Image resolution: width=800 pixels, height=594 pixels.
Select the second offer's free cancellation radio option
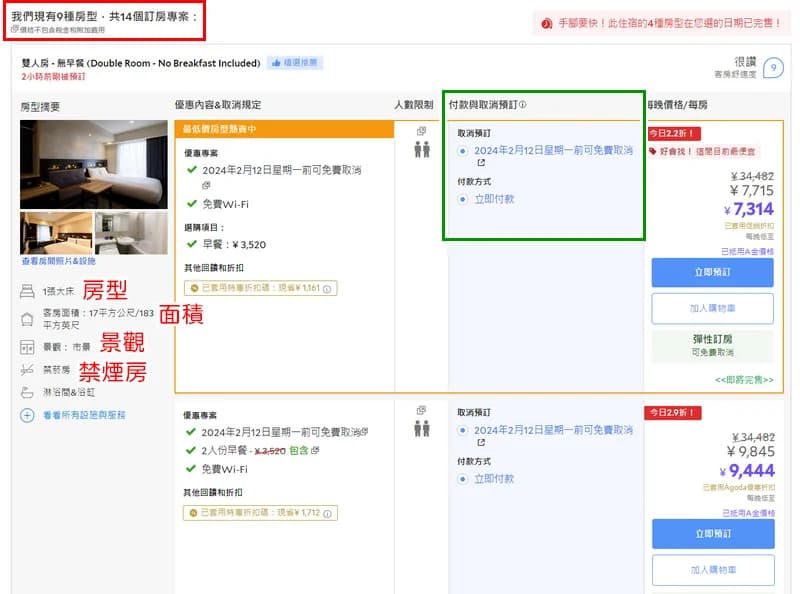(x=462, y=430)
